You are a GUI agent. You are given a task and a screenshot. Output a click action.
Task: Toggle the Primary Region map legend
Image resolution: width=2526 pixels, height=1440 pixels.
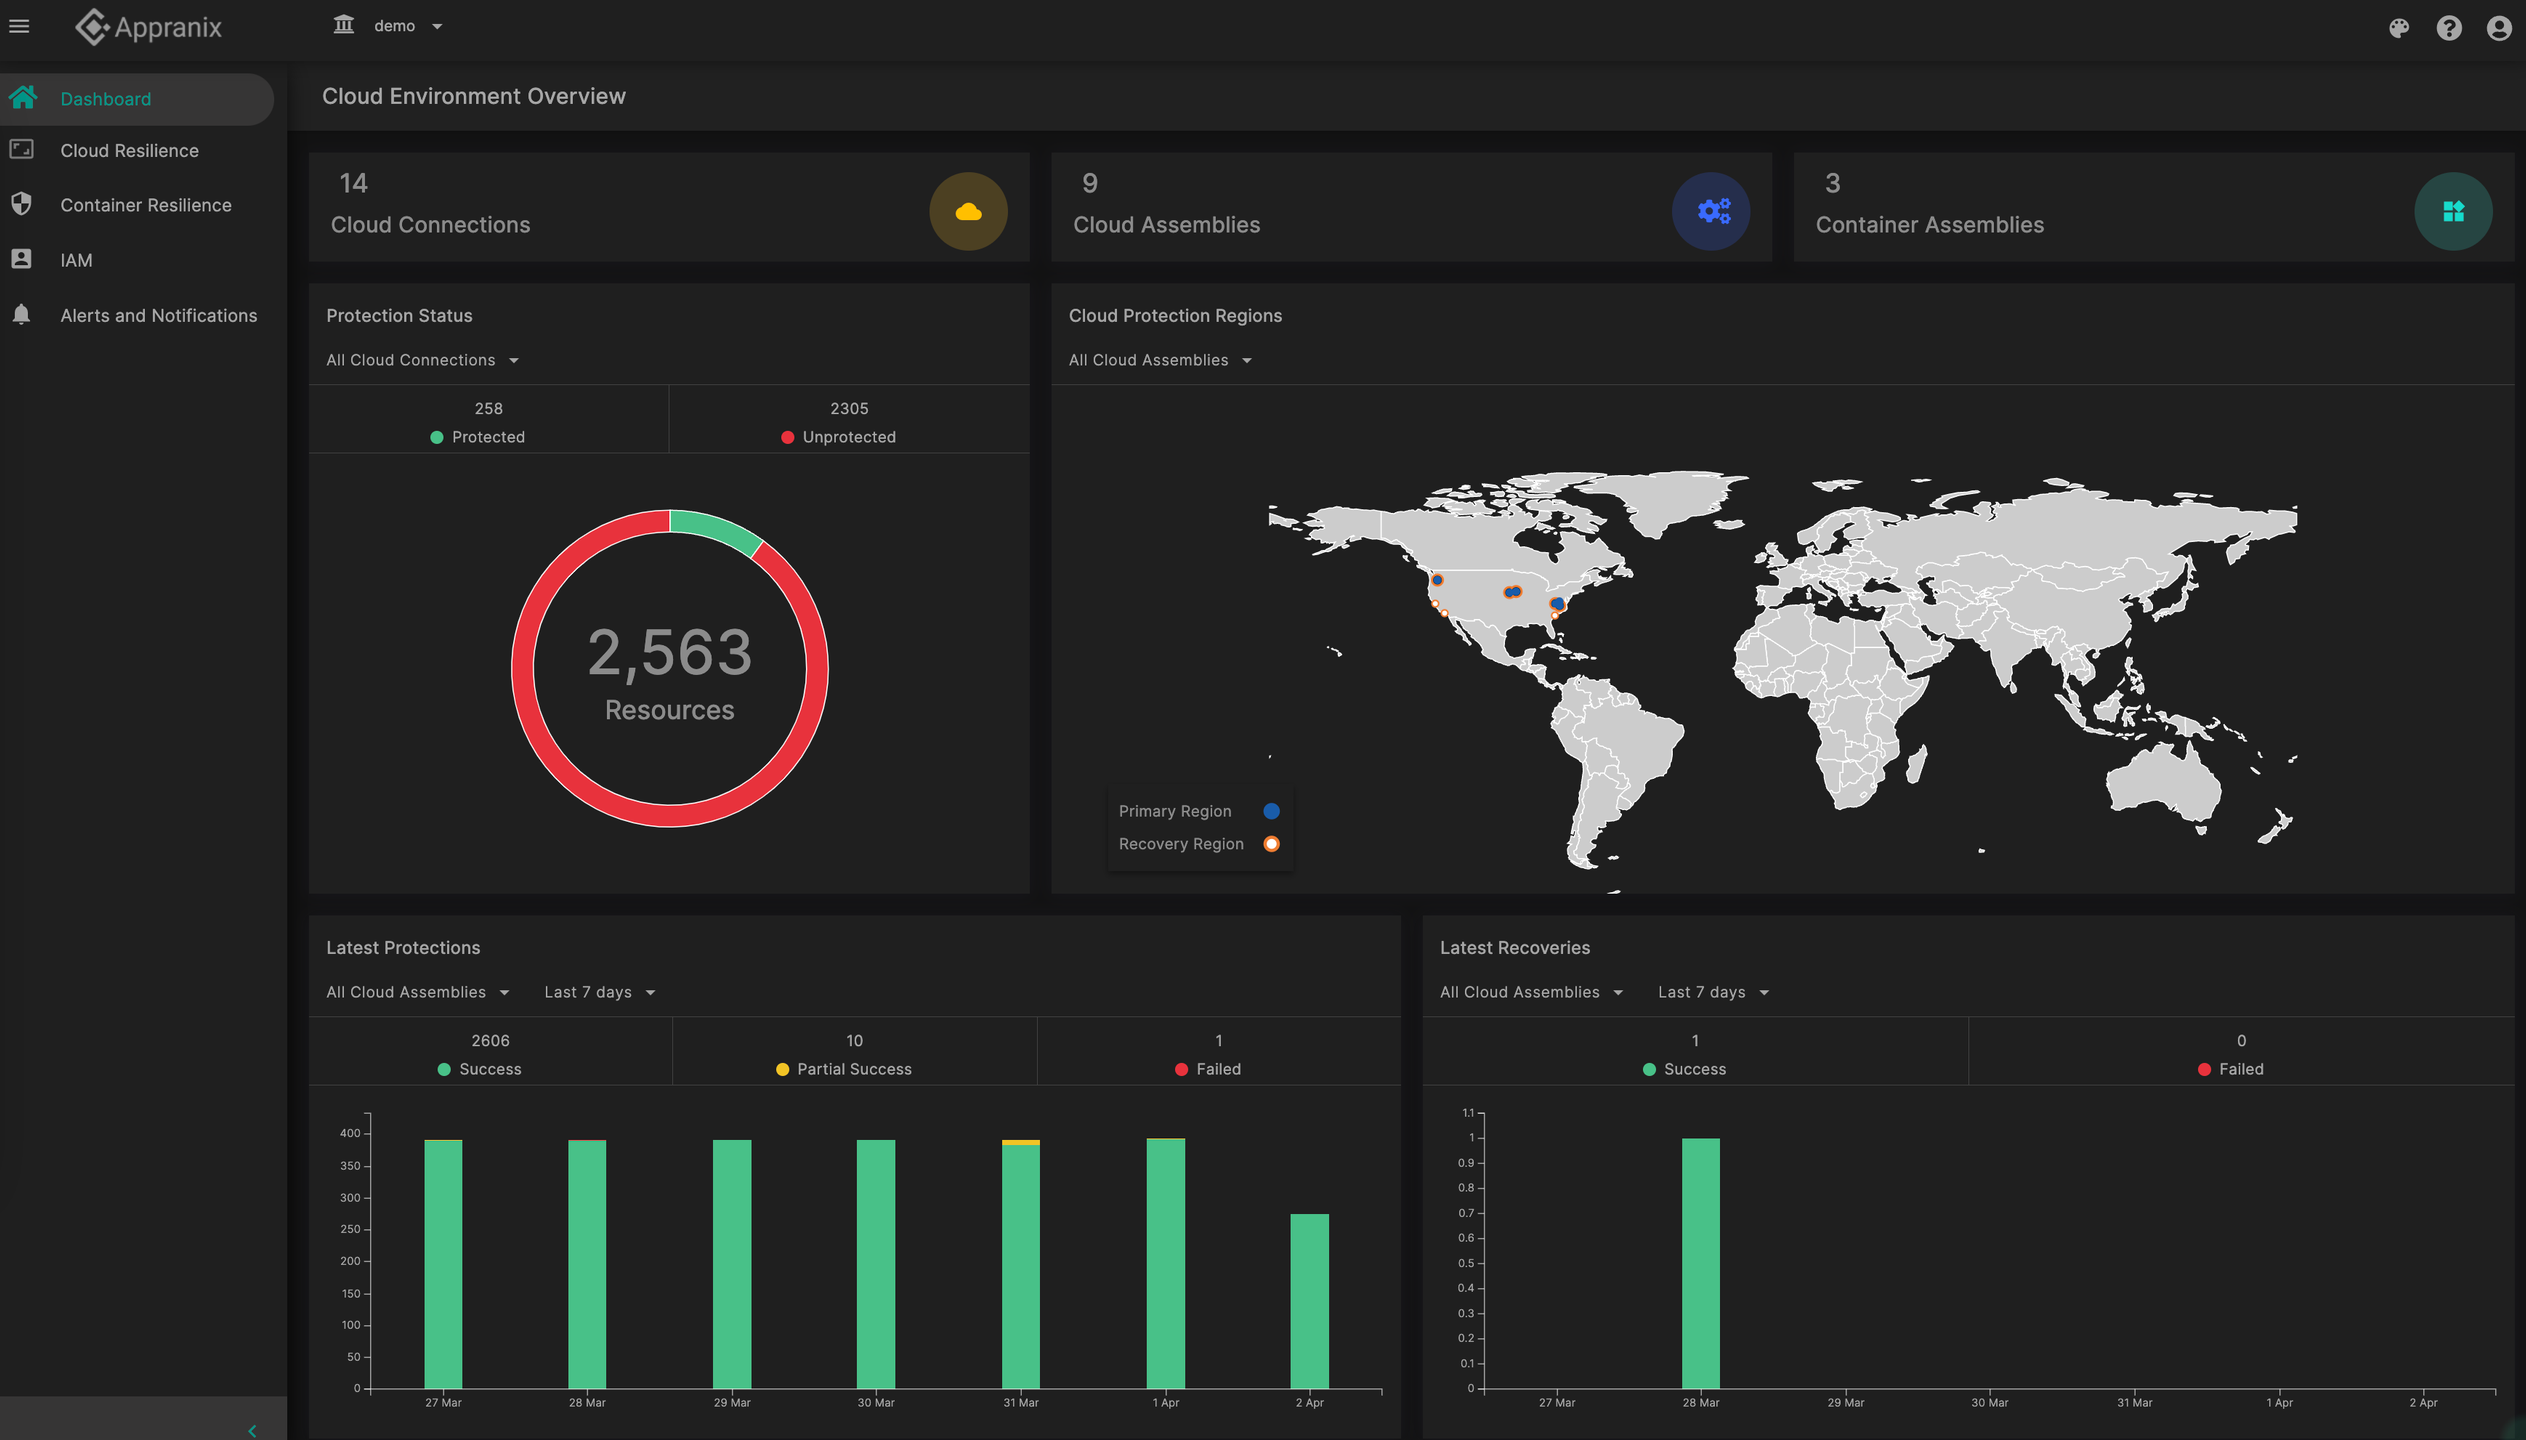click(1271, 811)
